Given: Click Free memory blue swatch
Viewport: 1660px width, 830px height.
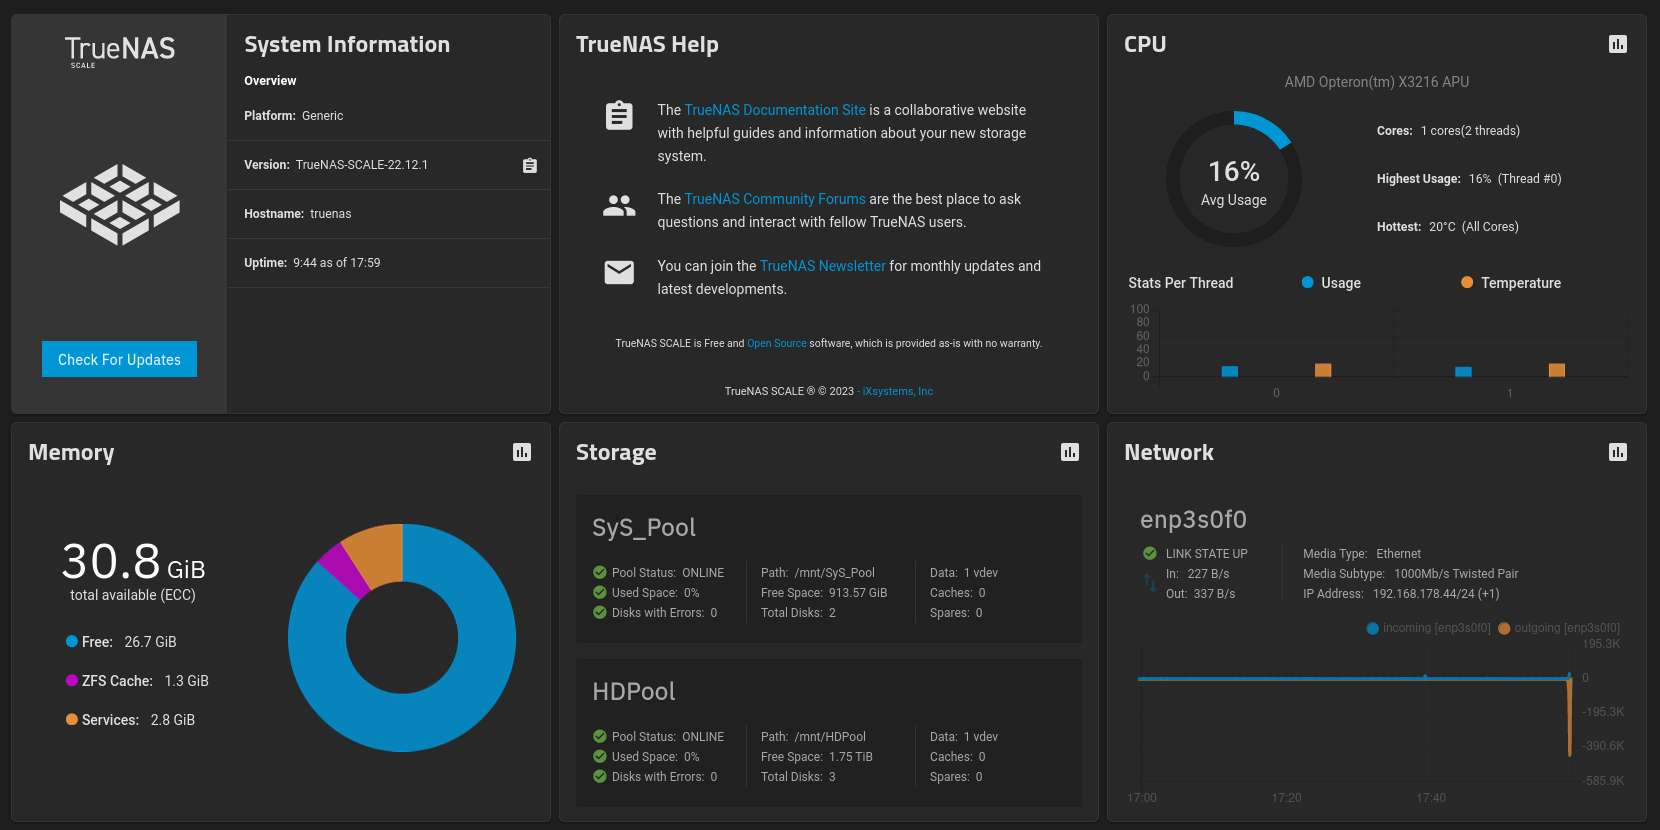Looking at the screenshot, I should (72, 641).
